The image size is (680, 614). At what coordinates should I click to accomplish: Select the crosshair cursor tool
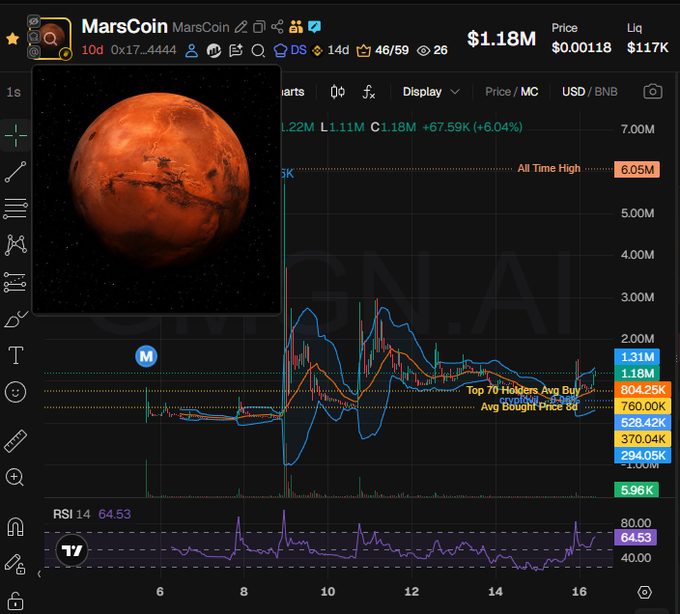coord(16,135)
